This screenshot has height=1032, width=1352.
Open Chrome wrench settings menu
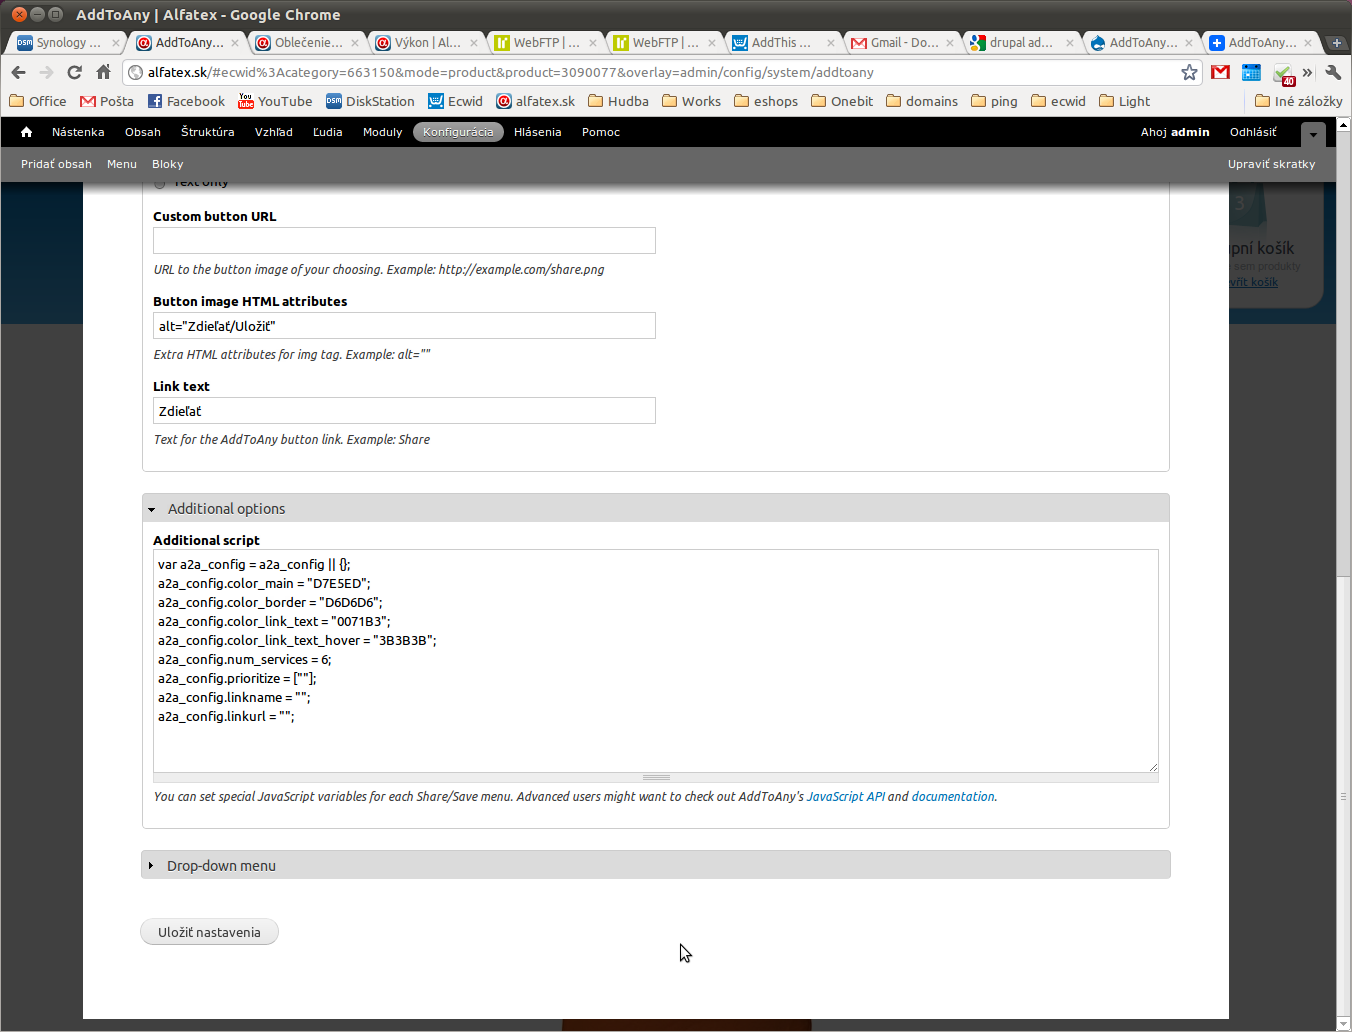[x=1333, y=72]
